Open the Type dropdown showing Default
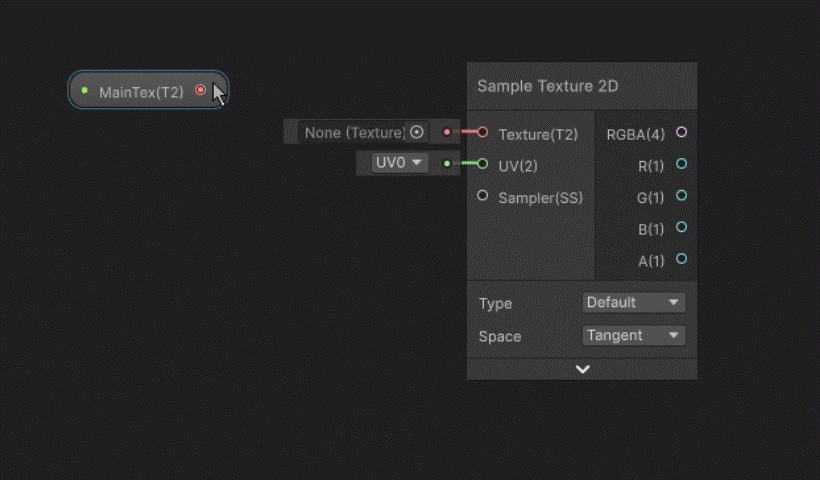This screenshot has width=820, height=480. 633,302
